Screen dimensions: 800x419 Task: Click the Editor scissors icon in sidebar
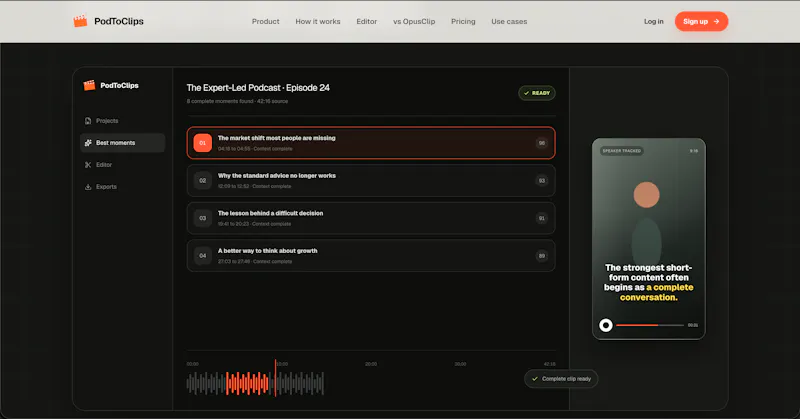coord(88,165)
